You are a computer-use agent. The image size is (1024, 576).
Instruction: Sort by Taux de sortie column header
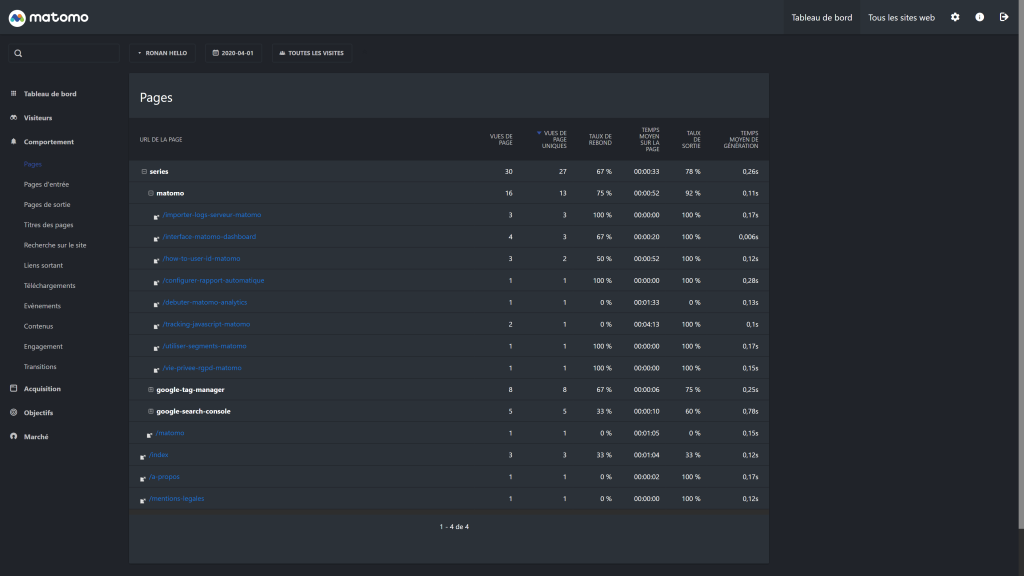point(693,140)
